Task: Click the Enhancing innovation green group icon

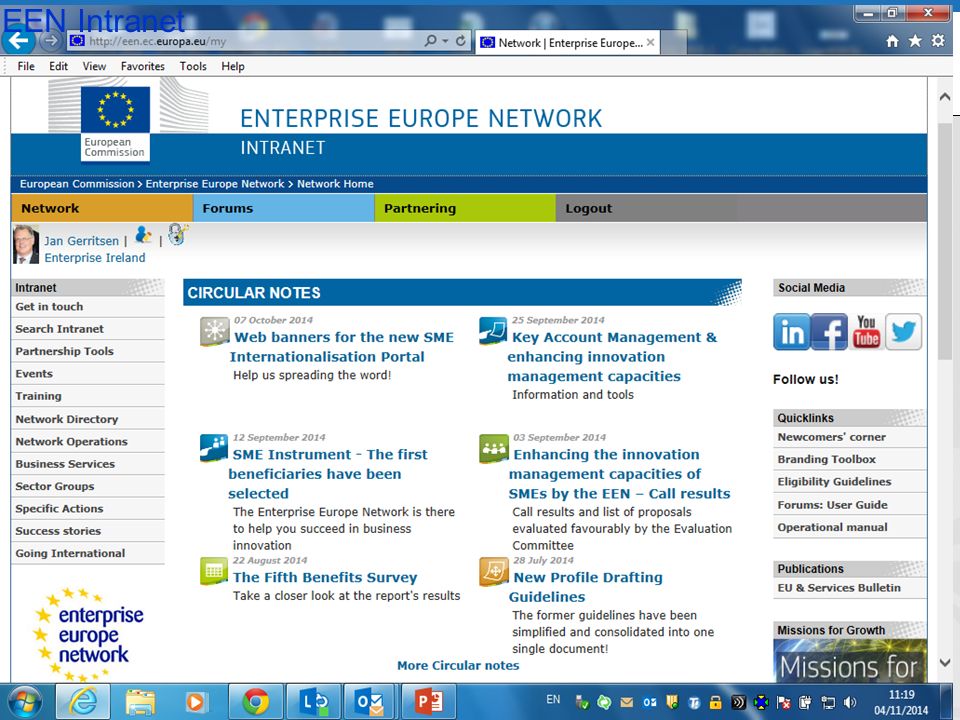Action: click(x=493, y=449)
